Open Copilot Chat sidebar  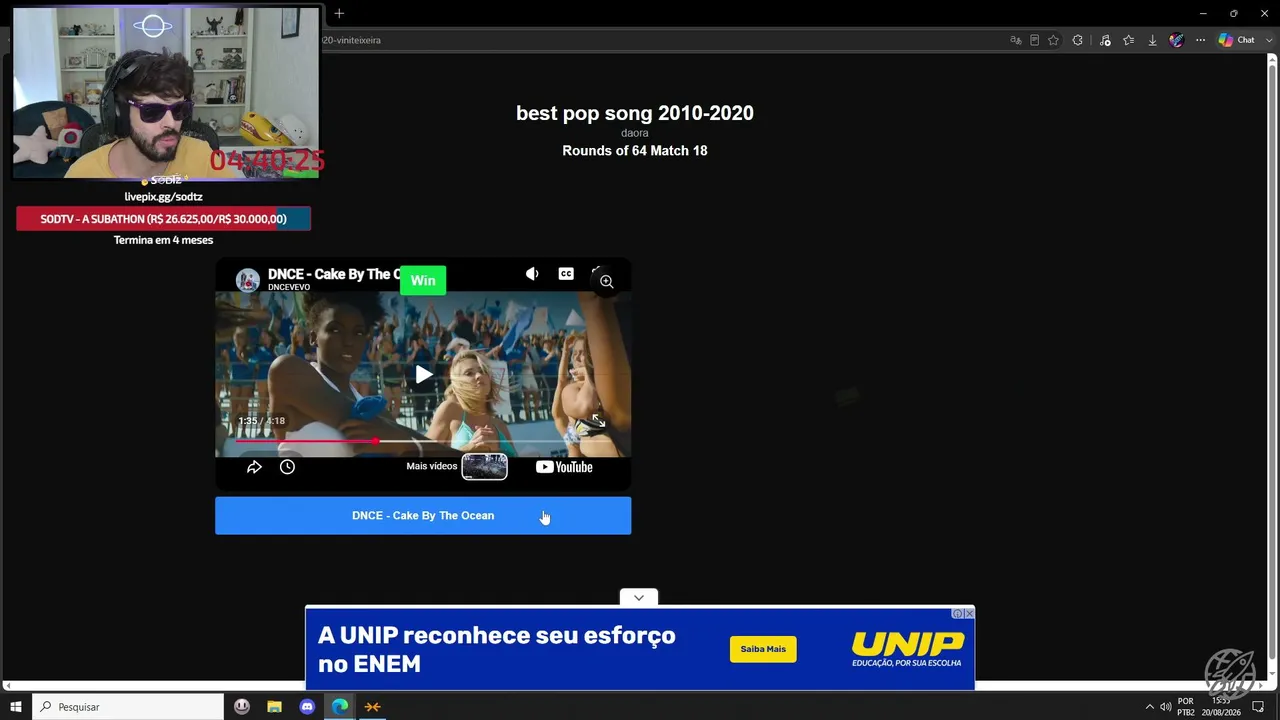[1237, 40]
